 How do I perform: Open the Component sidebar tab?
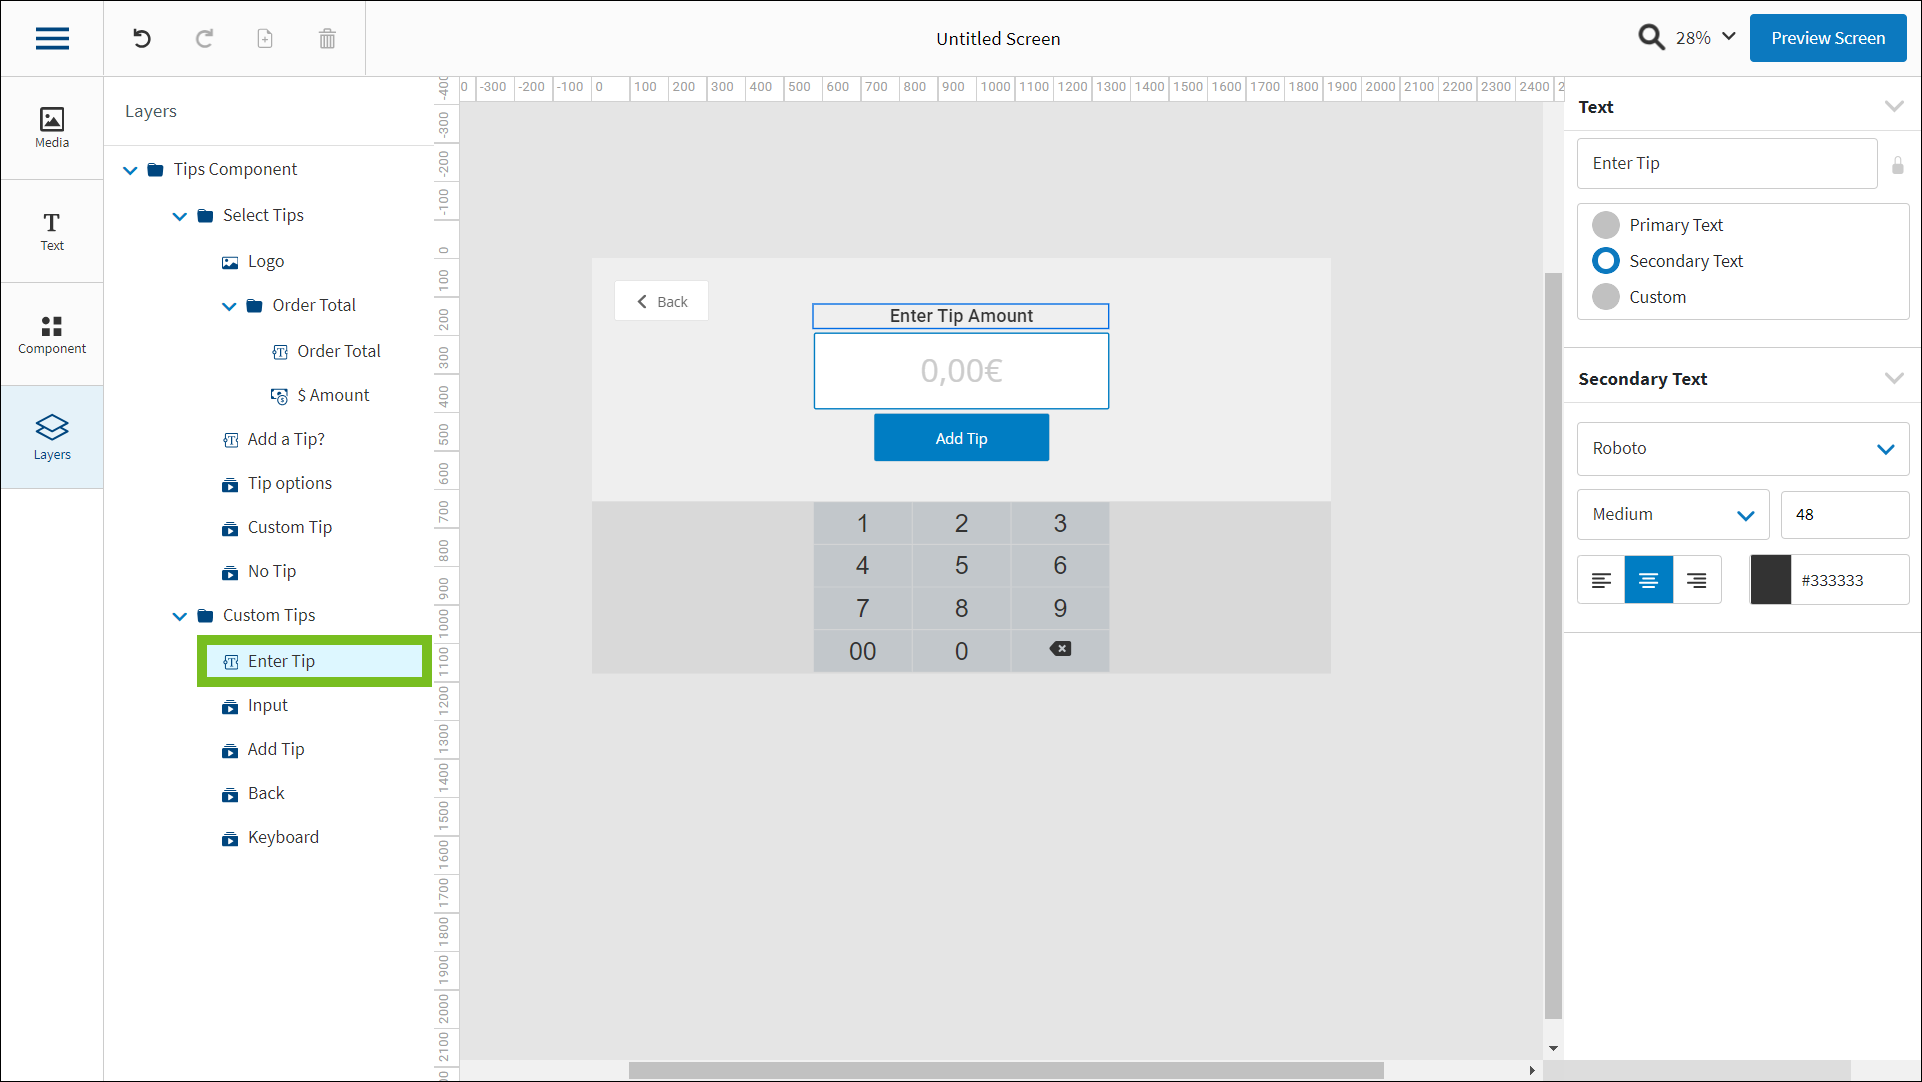tap(52, 334)
